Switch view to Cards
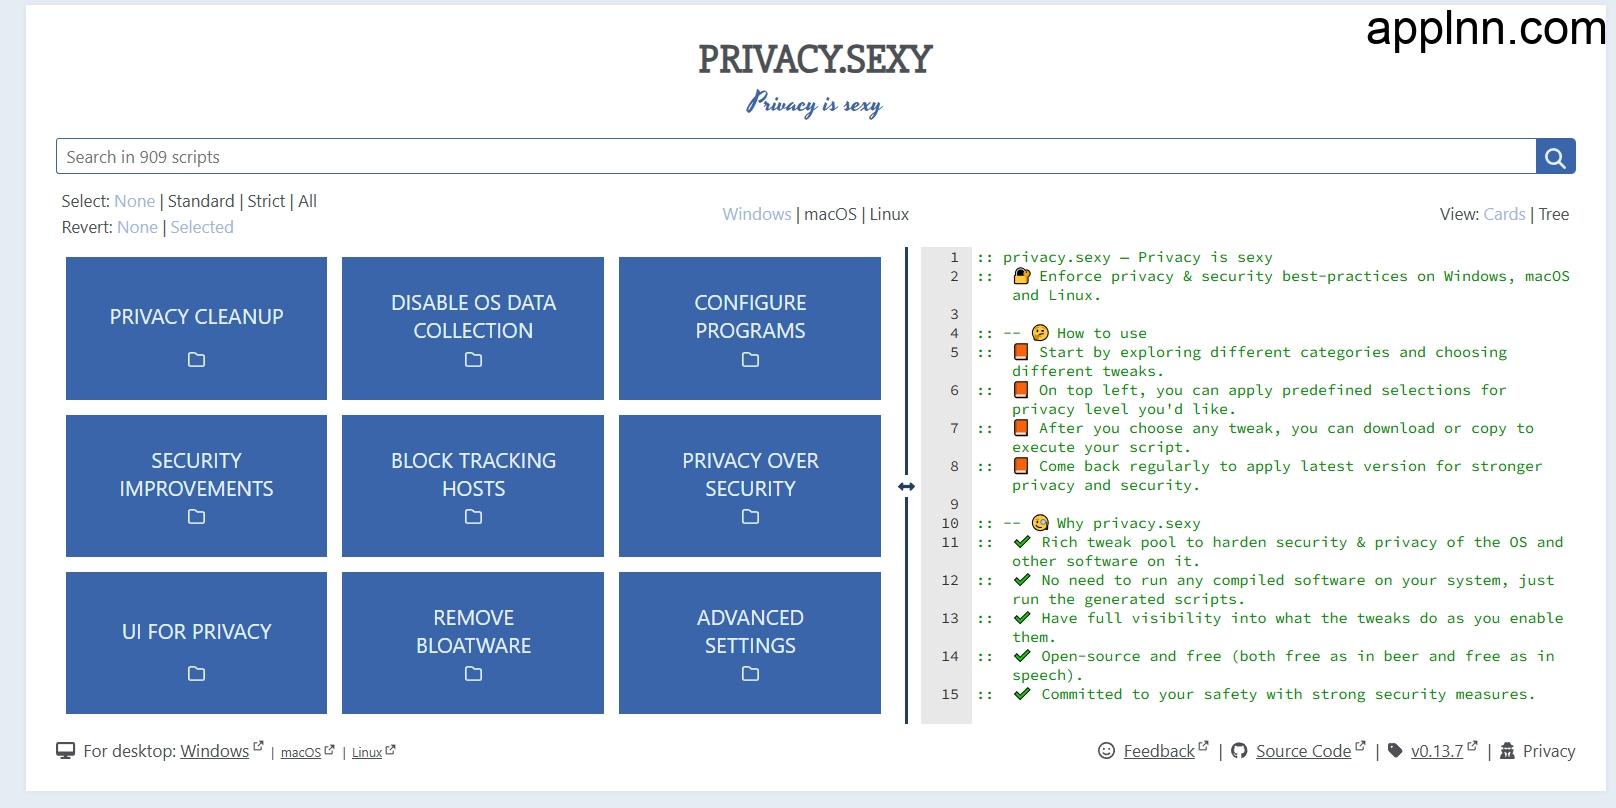This screenshot has height=808, width=1616. (1504, 214)
